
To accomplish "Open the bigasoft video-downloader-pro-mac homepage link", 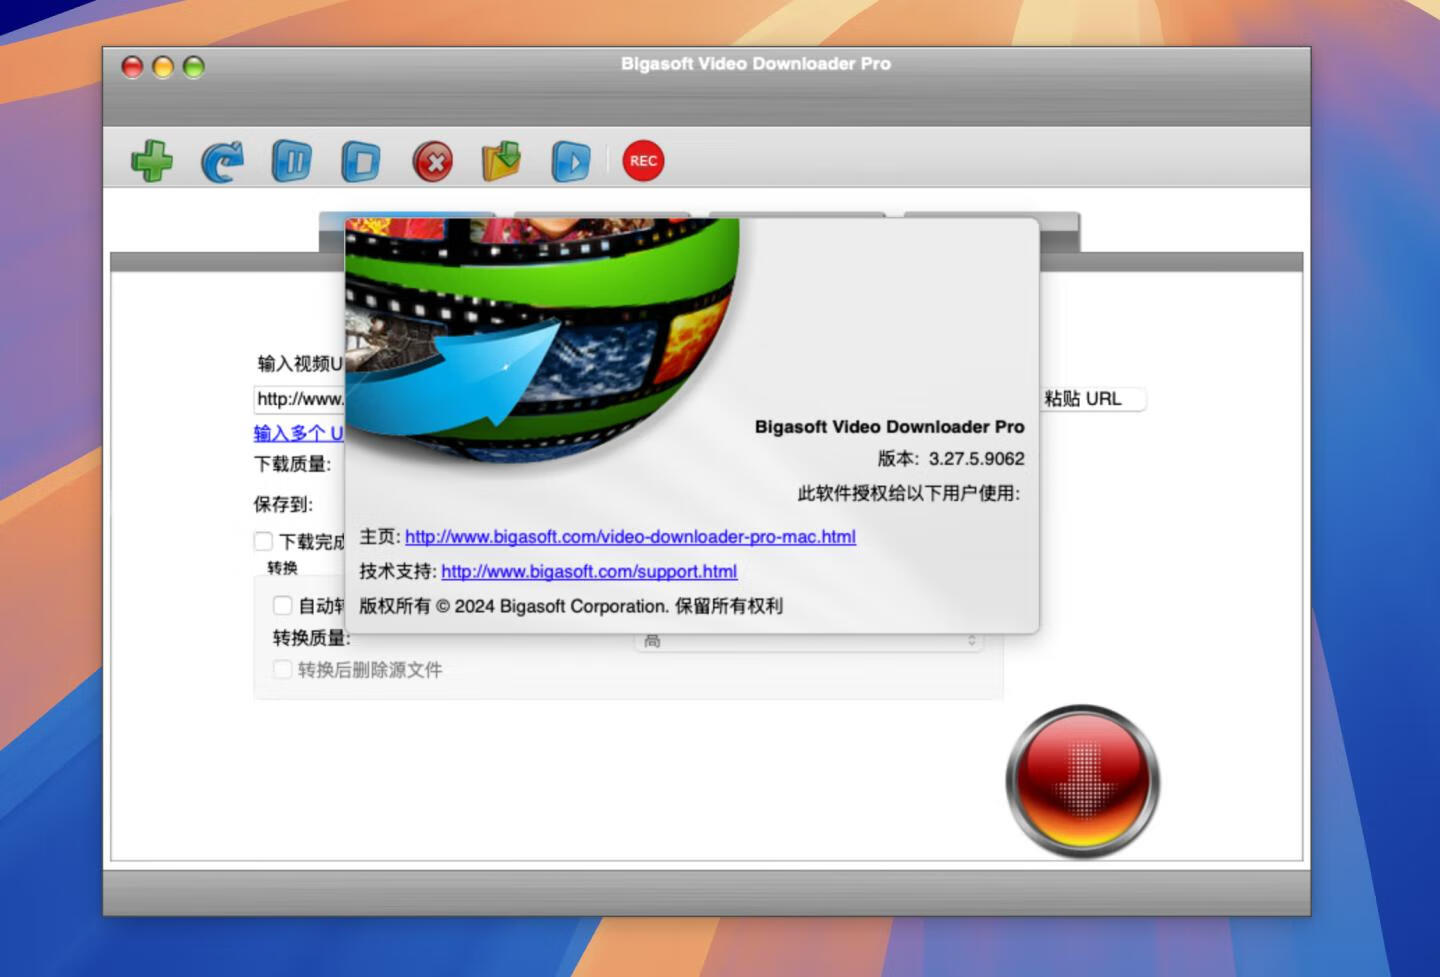I will [x=630, y=537].
